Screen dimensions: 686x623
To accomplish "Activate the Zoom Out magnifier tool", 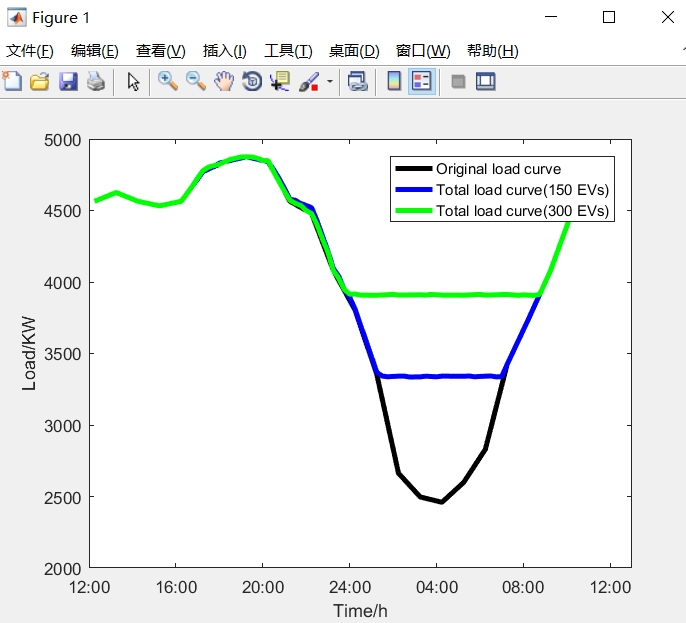I will click(196, 81).
